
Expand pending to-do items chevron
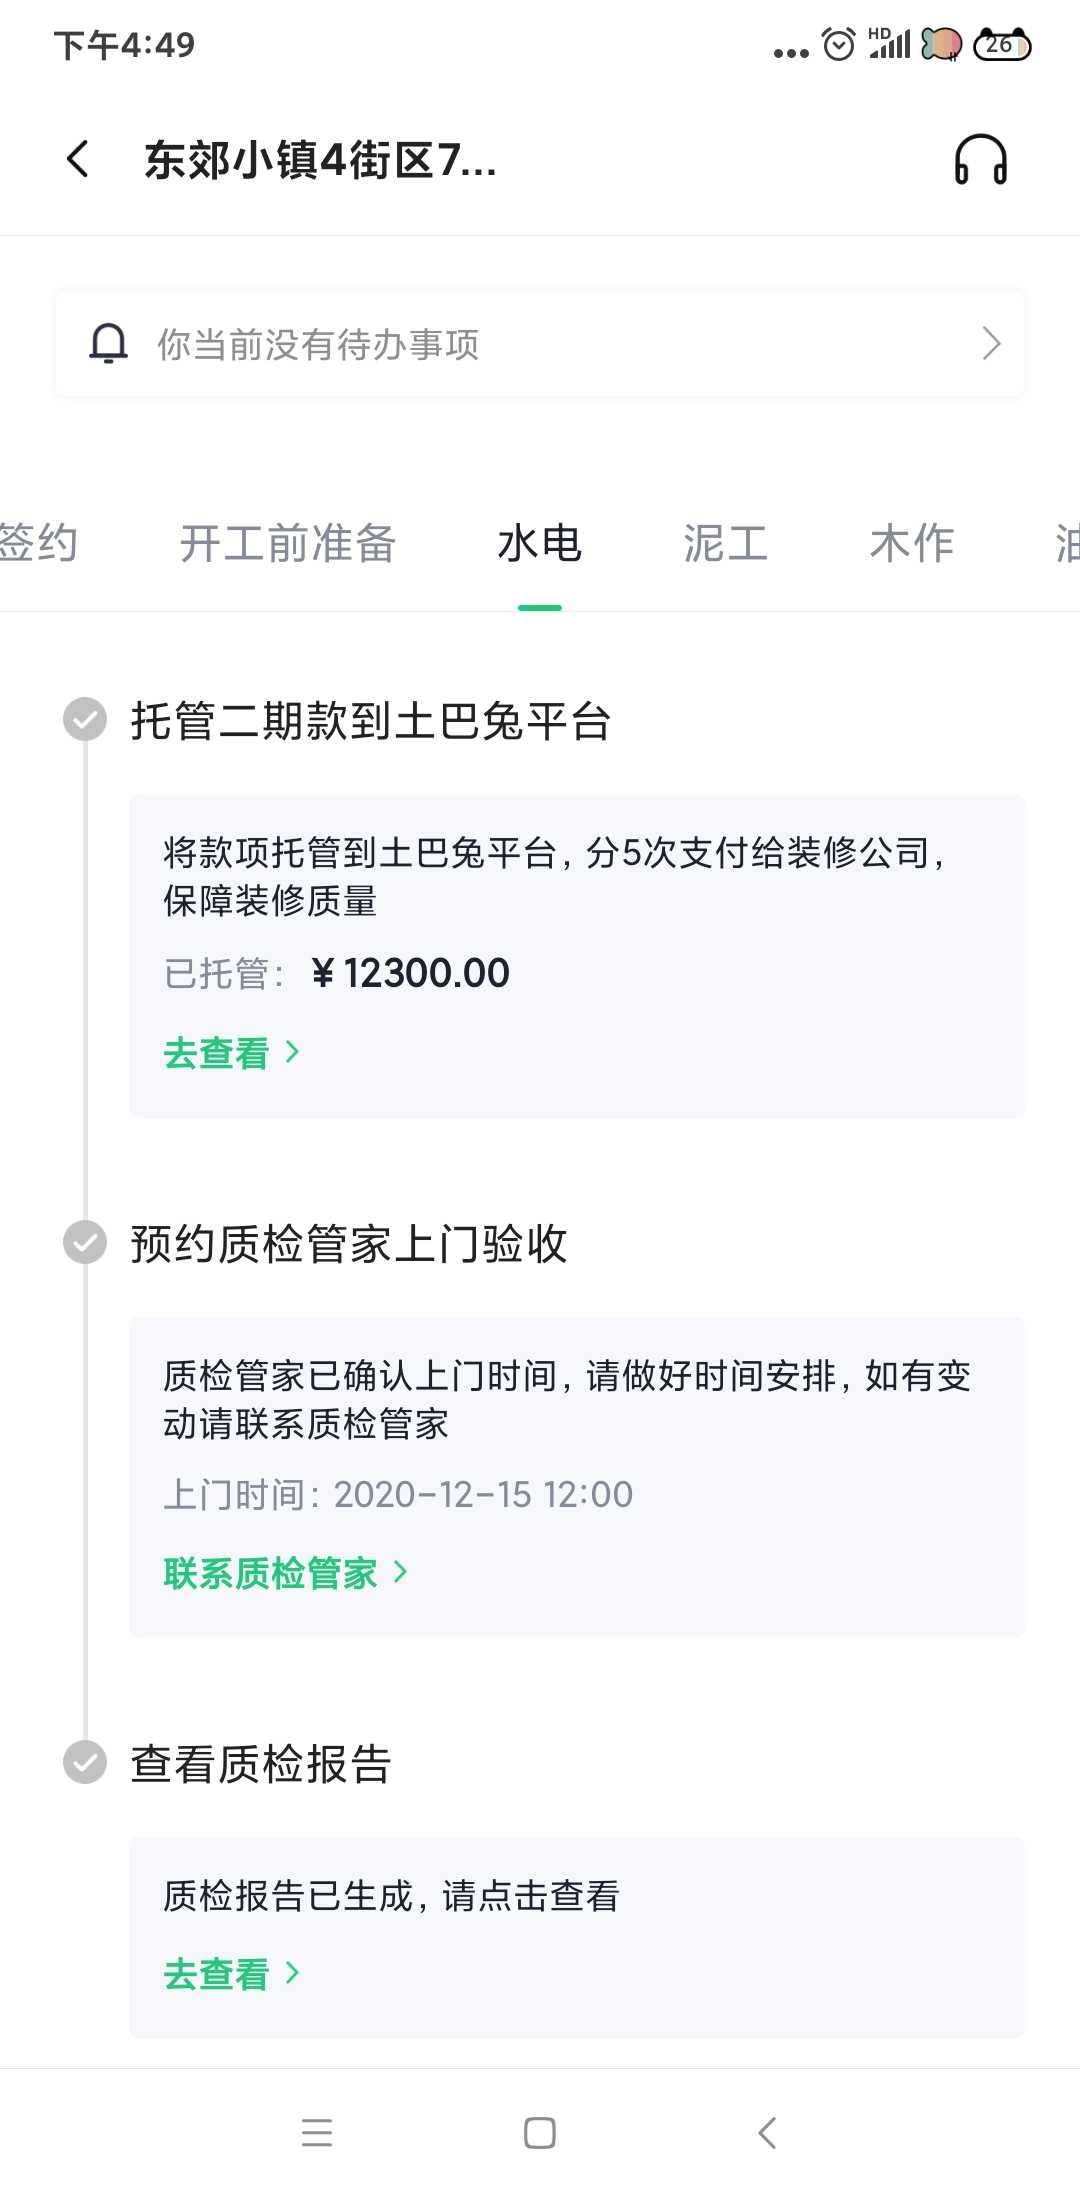pyautogui.click(x=991, y=344)
